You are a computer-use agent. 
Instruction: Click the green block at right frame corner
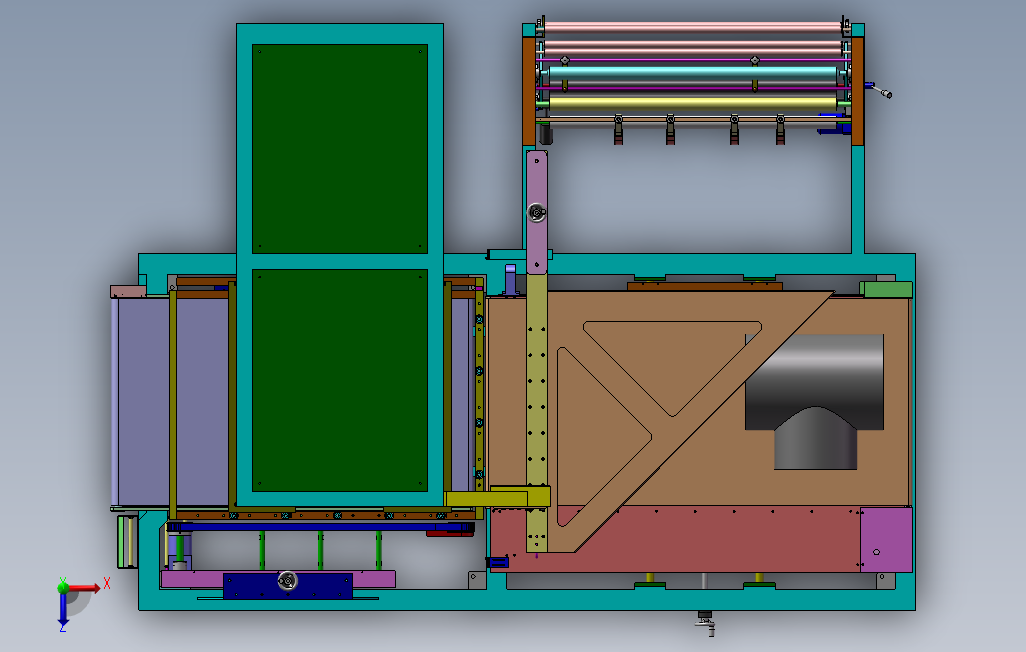tap(886, 289)
